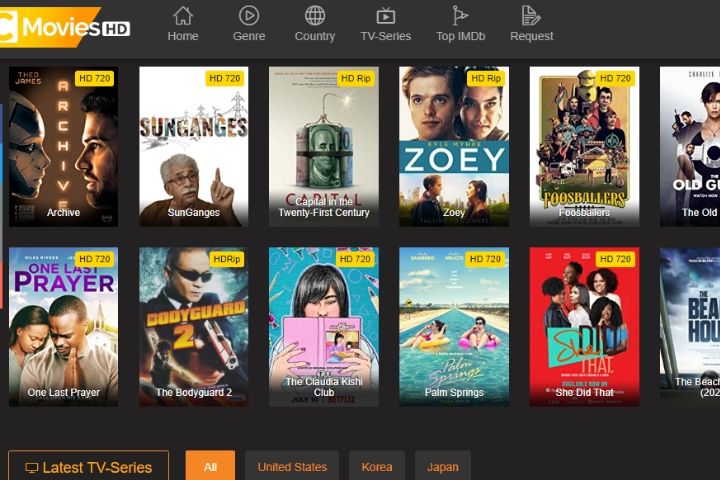The height and width of the screenshot is (480, 720).
Task: Click HD 720 badge on SunGanges
Action: tap(225, 78)
